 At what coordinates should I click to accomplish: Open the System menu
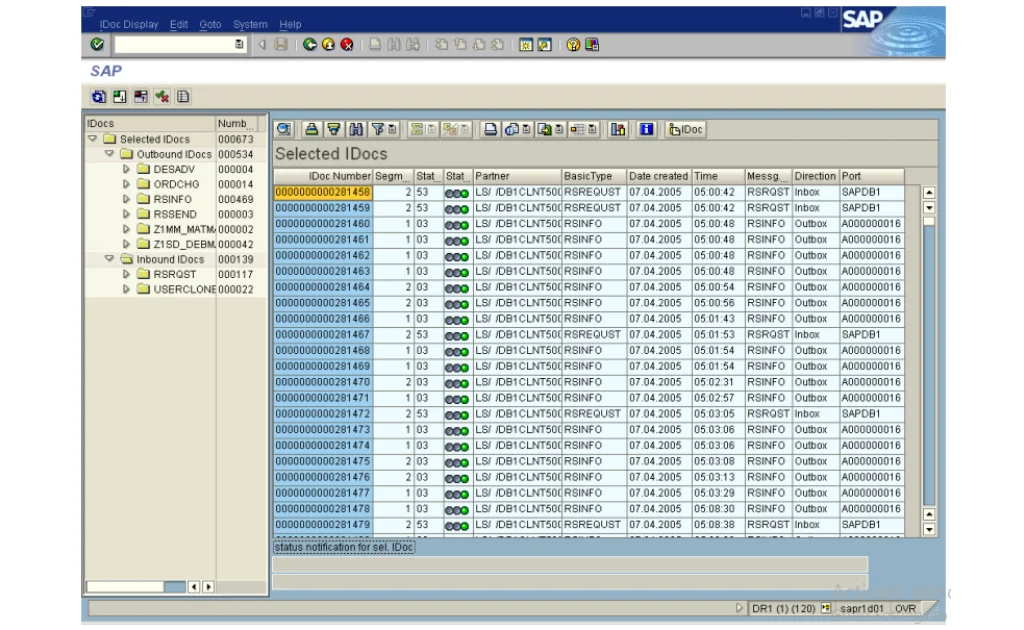tap(250, 24)
